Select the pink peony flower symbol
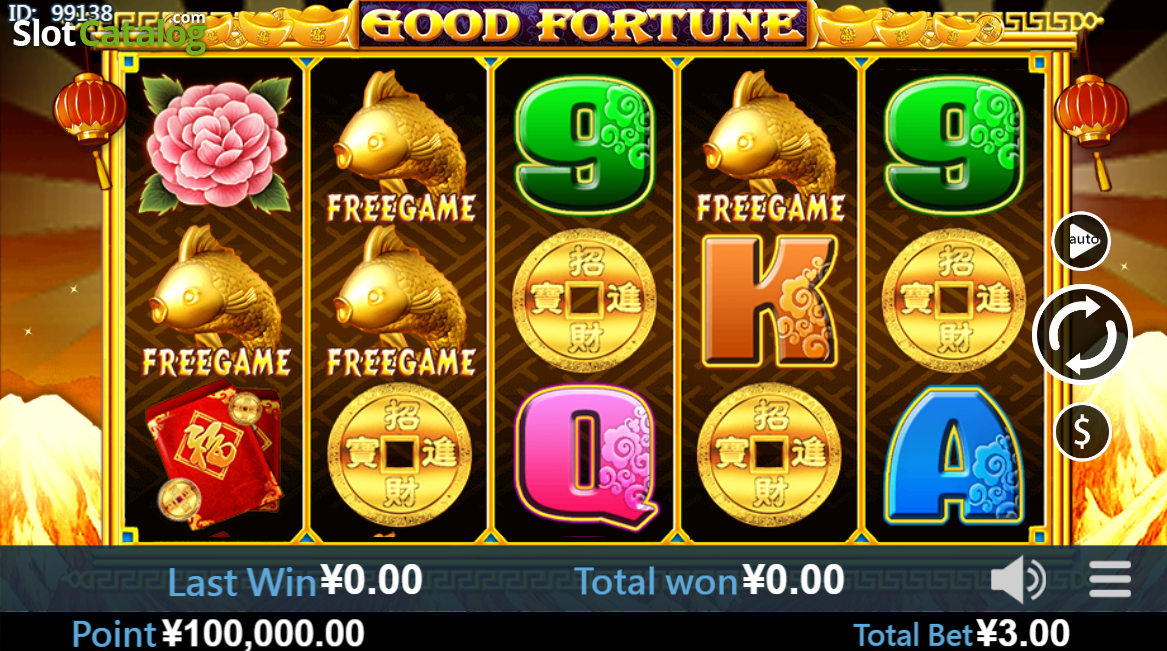This screenshot has width=1167, height=651. (x=216, y=144)
